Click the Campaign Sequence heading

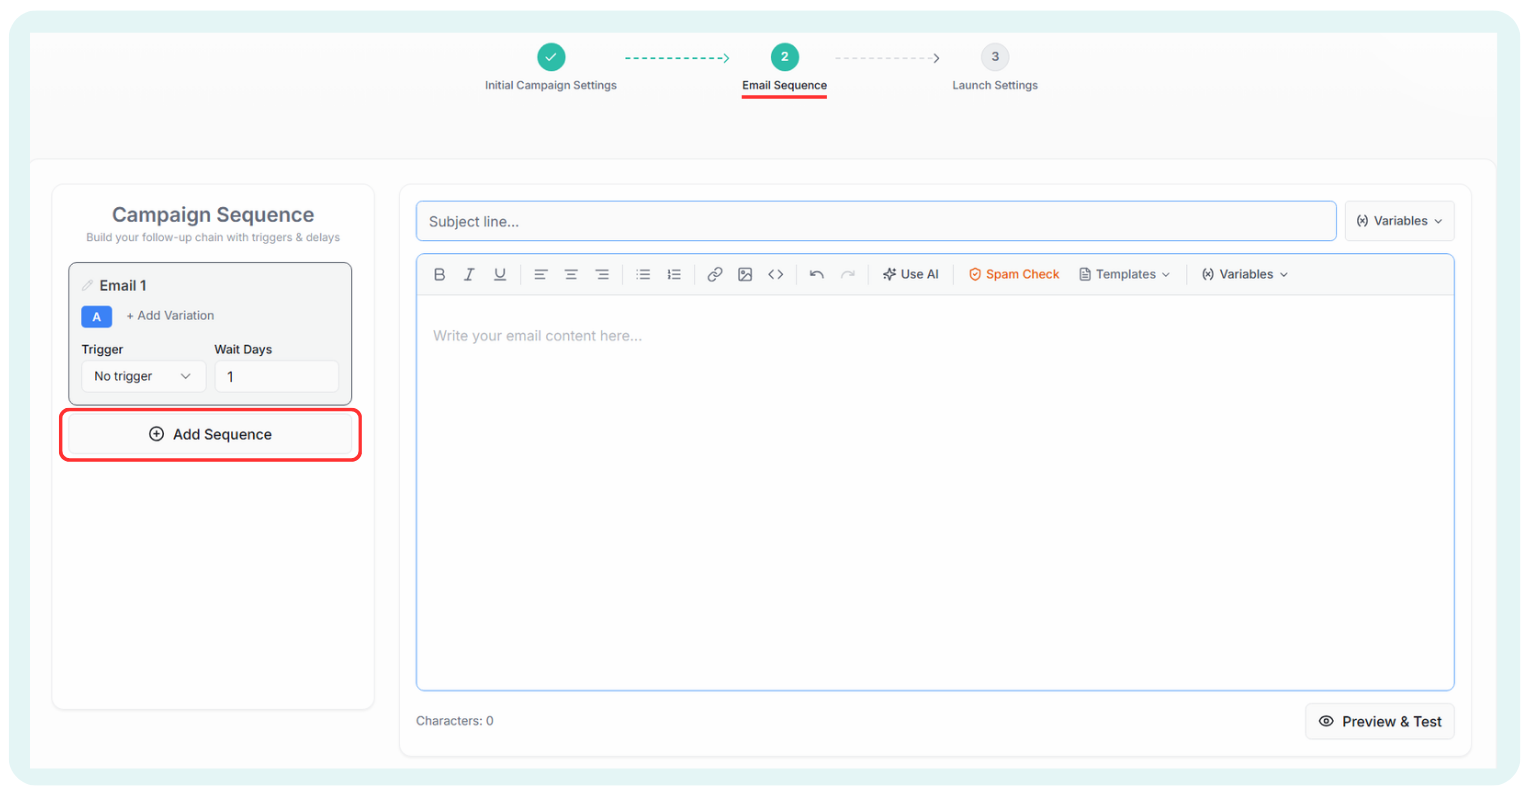click(213, 215)
